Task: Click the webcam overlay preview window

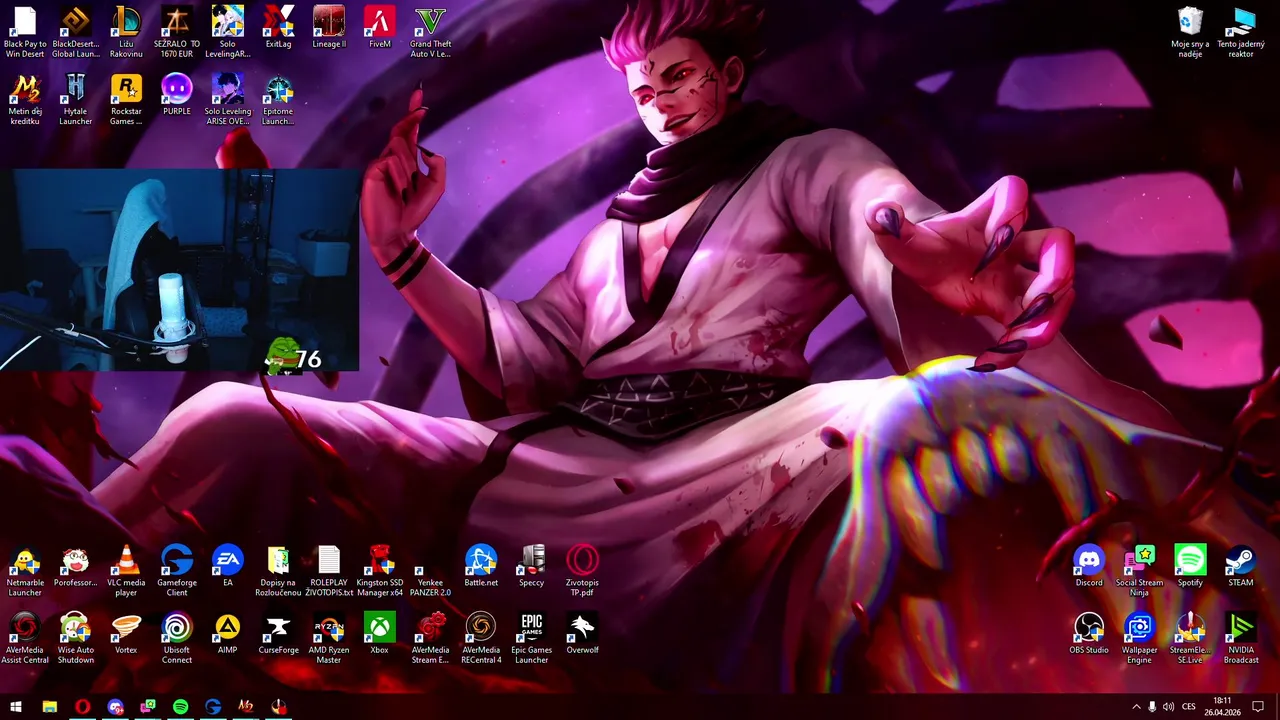Action: click(x=179, y=270)
